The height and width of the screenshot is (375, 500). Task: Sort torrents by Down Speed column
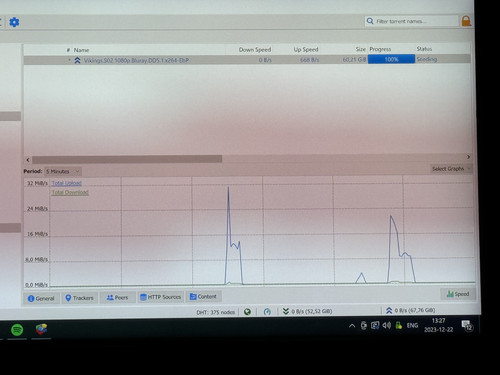pyautogui.click(x=255, y=50)
